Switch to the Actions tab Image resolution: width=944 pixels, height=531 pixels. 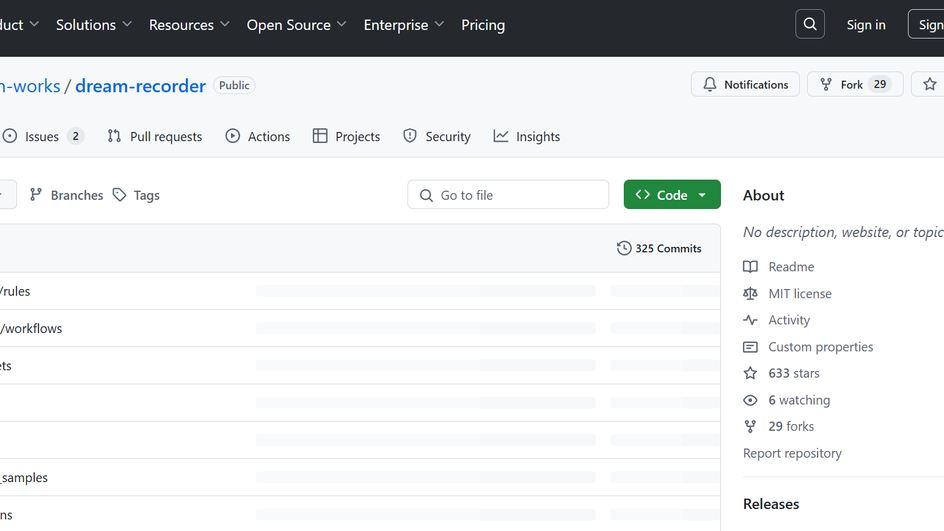[x=258, y=137]
